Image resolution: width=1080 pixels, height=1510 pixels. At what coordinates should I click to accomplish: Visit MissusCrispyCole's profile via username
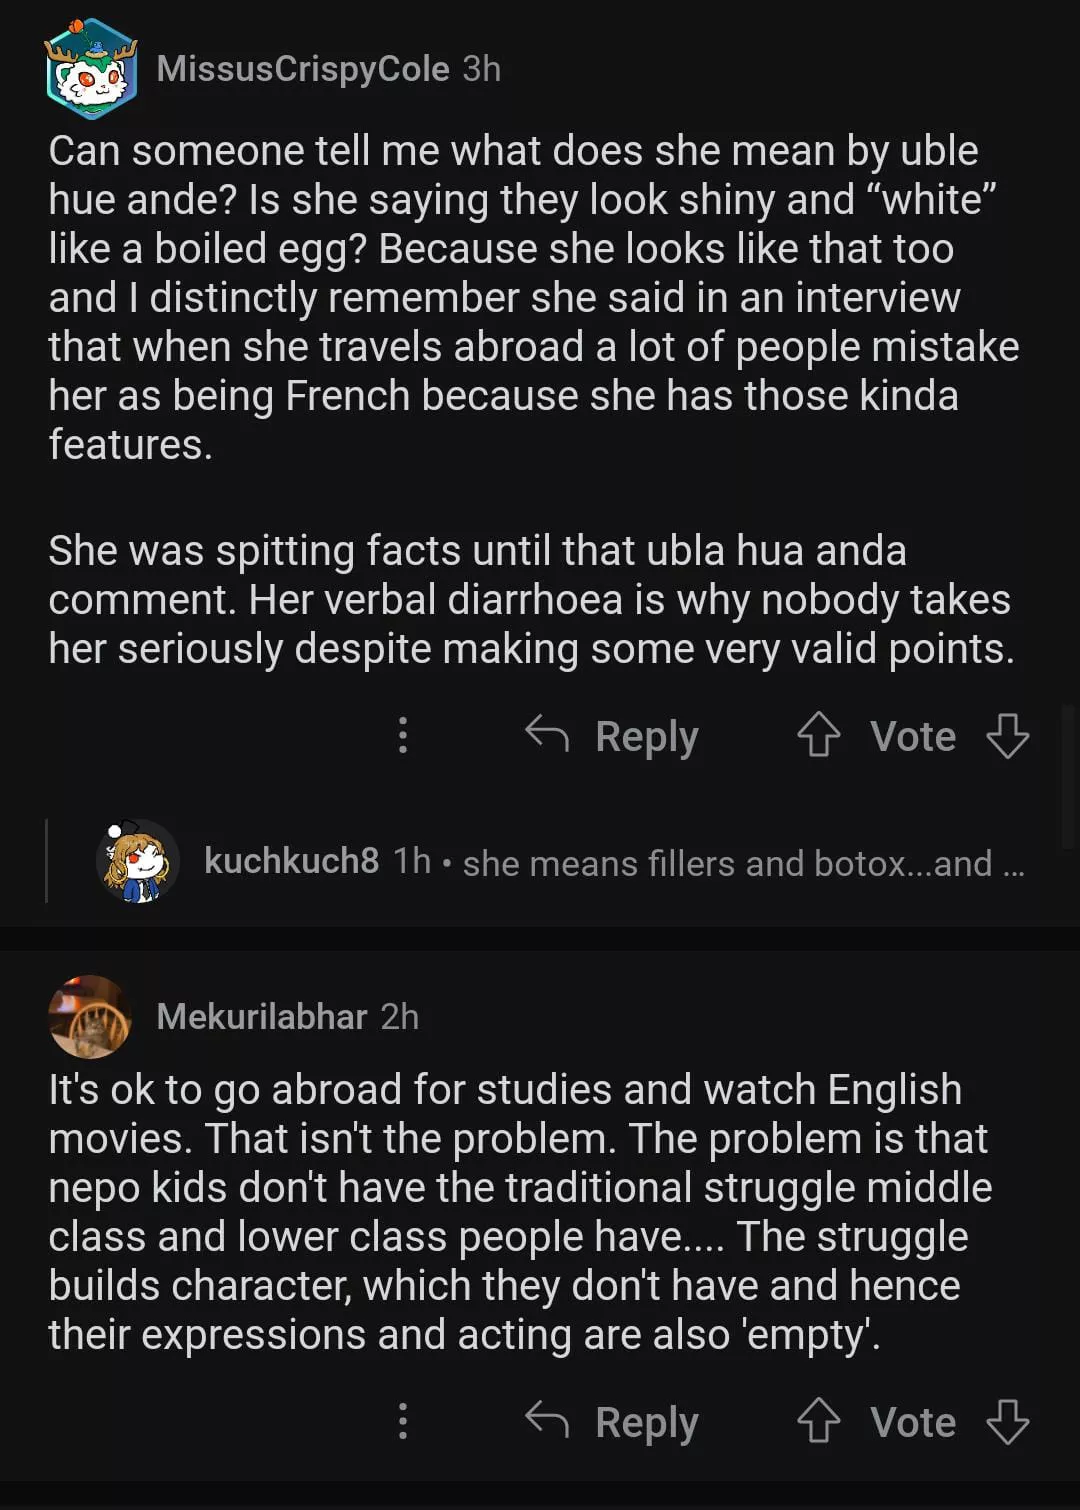tap(303, 69)
